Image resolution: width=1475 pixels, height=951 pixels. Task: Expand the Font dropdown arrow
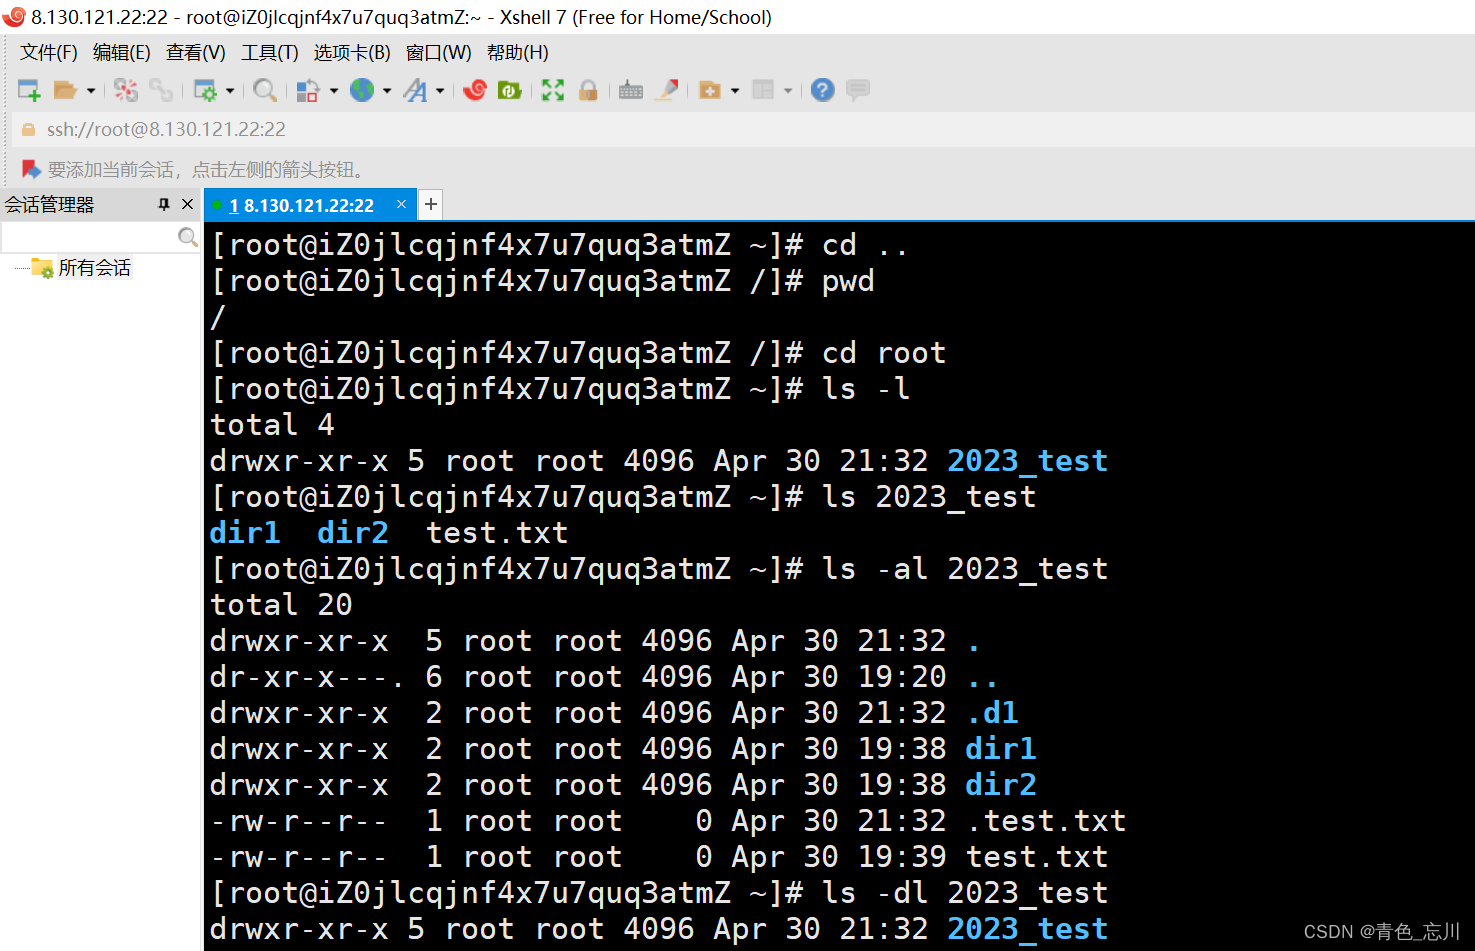click(440, 90)
